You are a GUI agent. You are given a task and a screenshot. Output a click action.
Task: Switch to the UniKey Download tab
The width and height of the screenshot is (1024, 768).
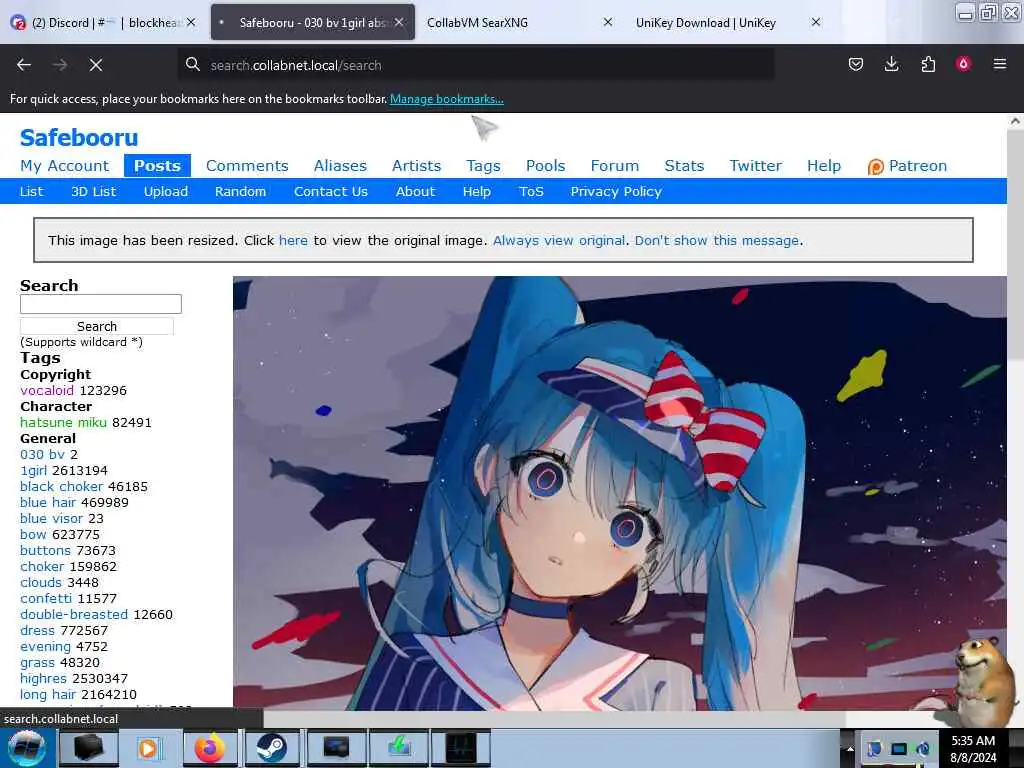click(726, 22)
